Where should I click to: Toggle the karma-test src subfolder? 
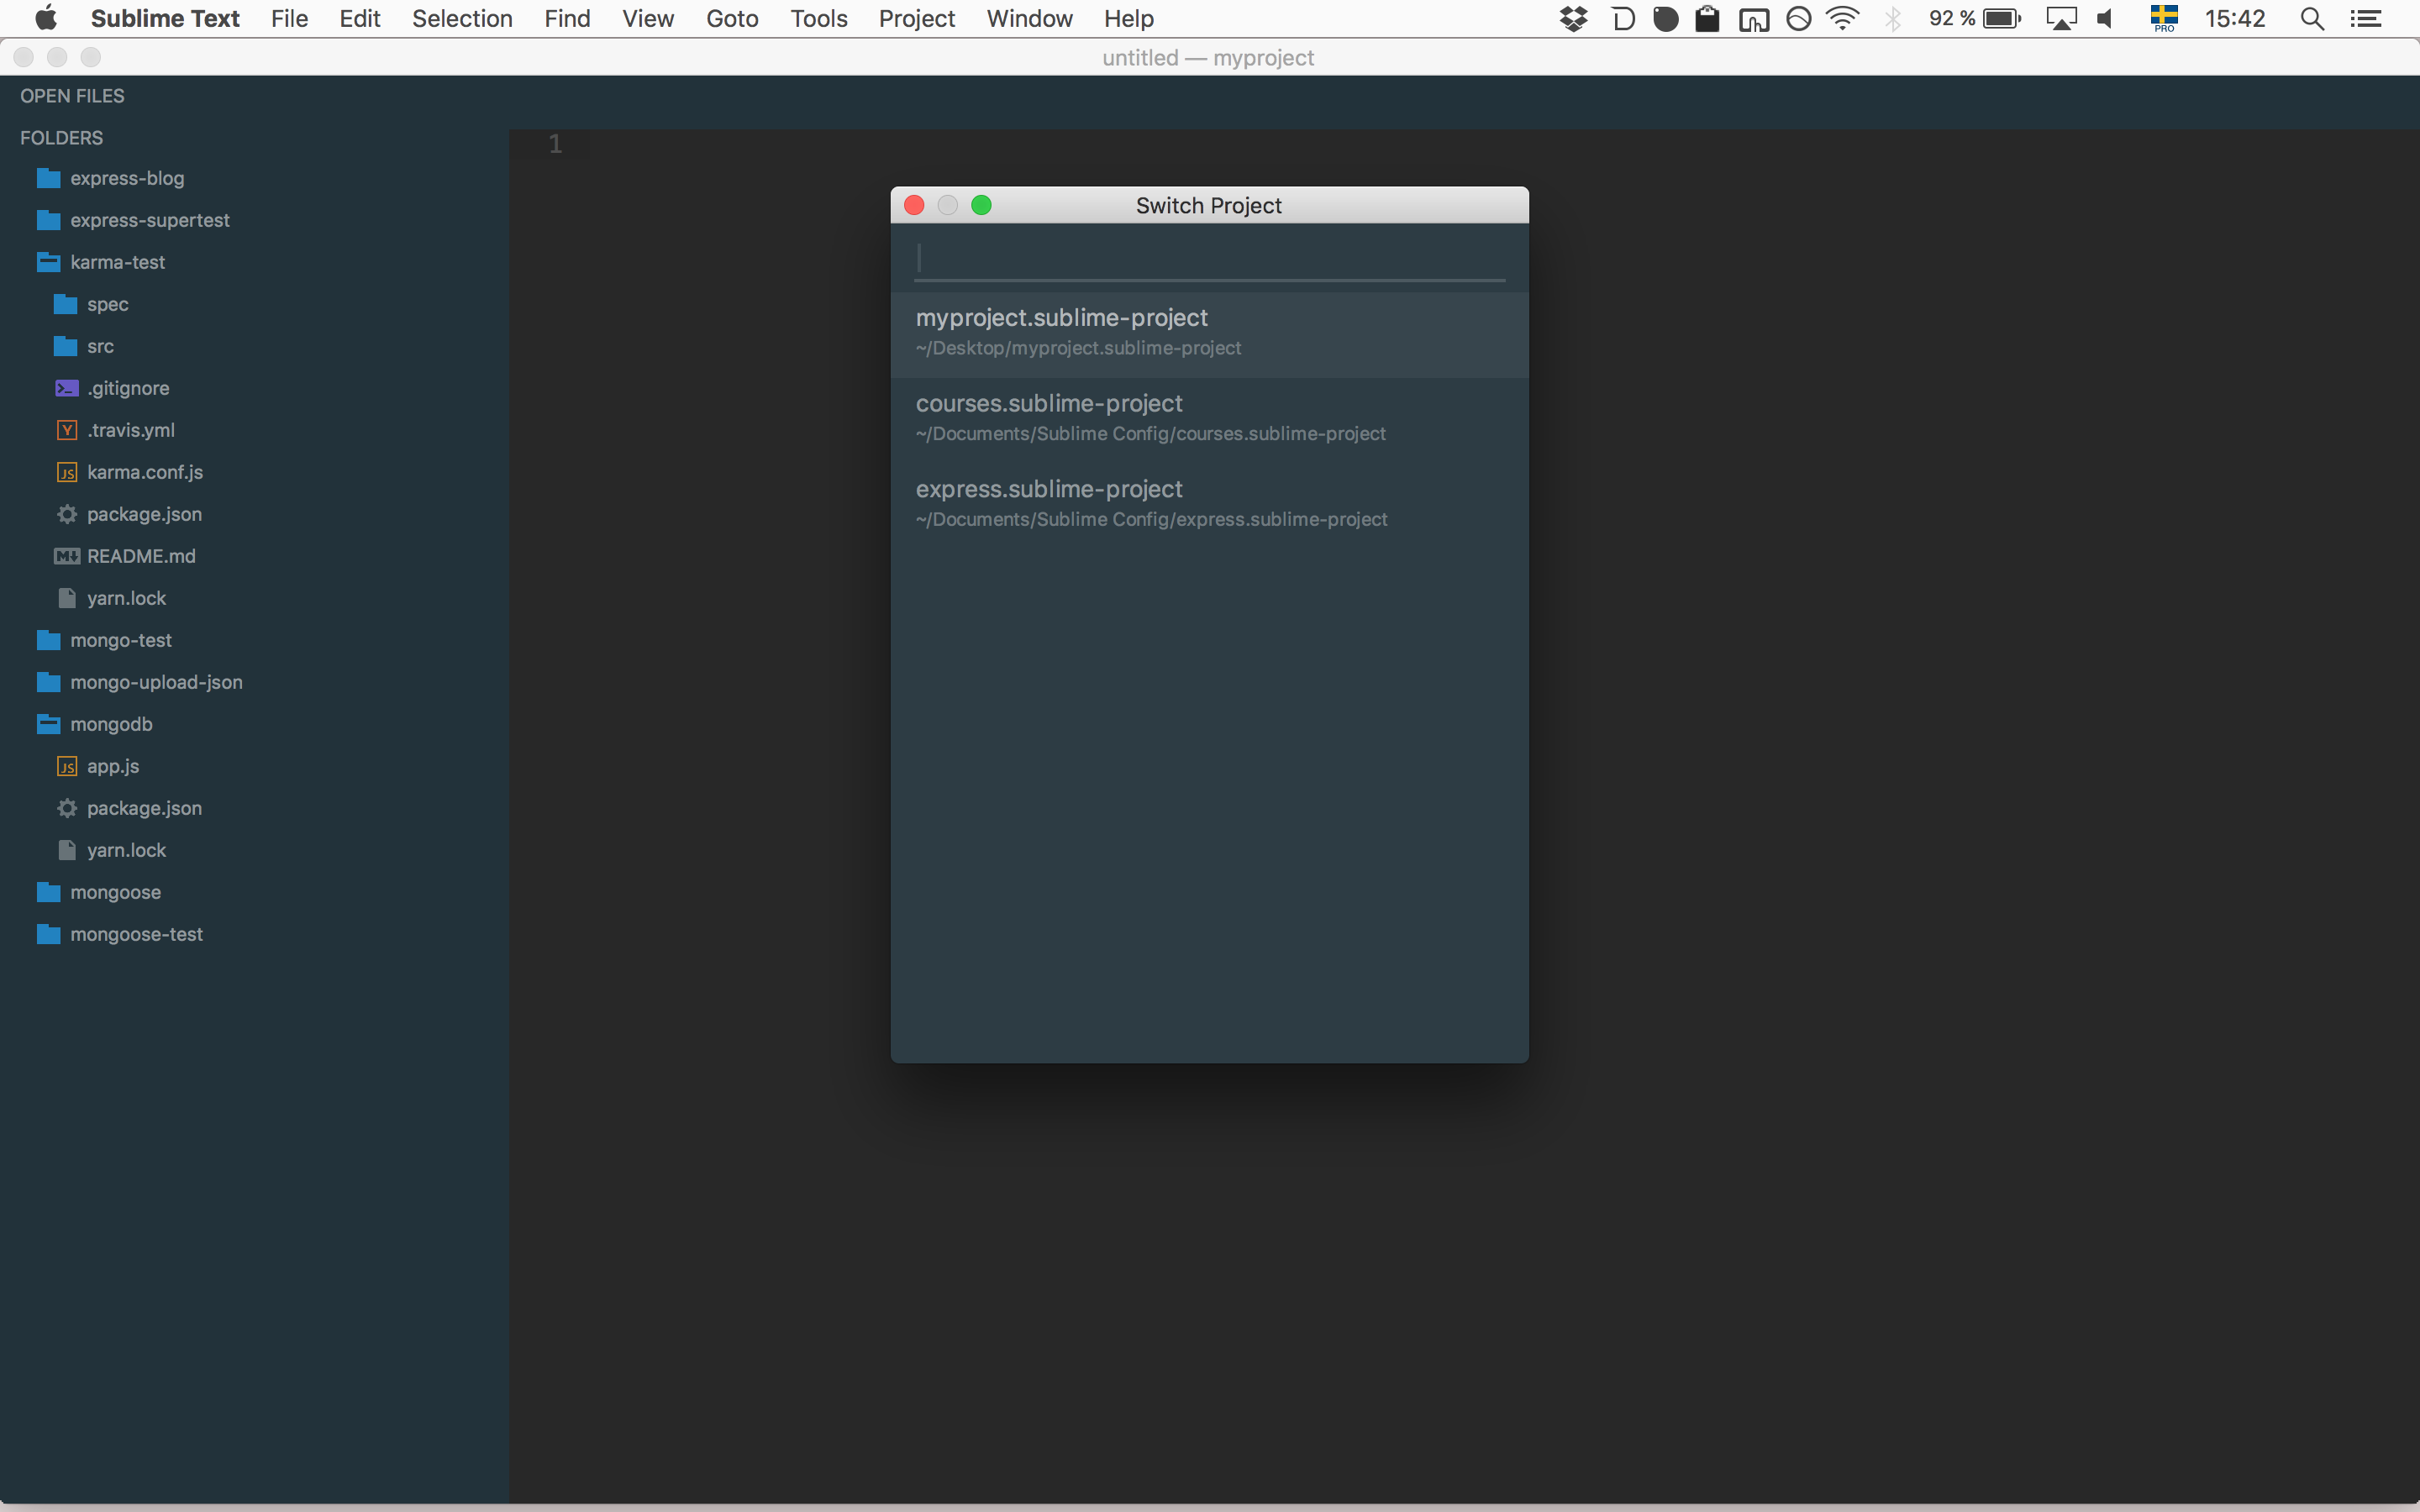point(99,345)
